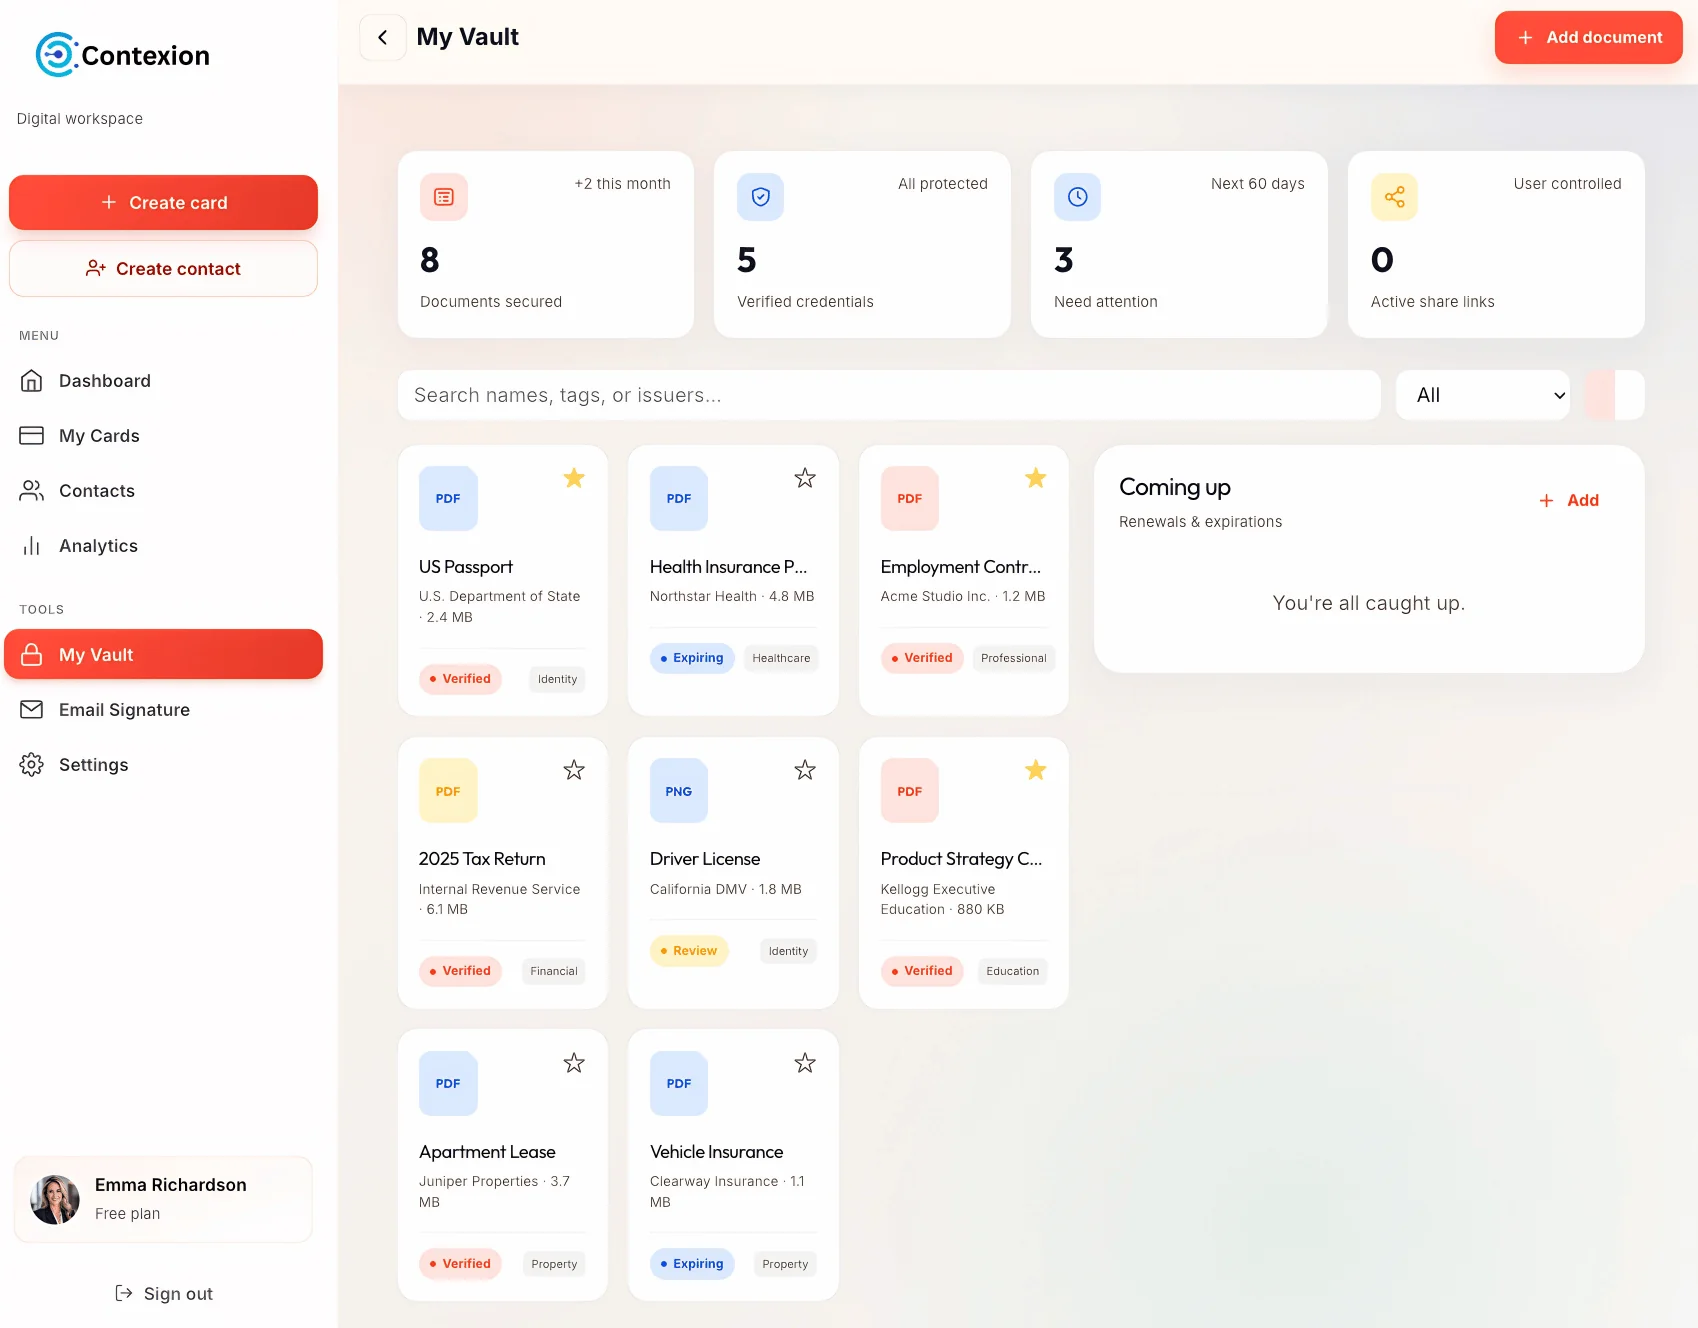
Task: Click the Property tag on Apartment Lease
Action: click(554, 1264)
